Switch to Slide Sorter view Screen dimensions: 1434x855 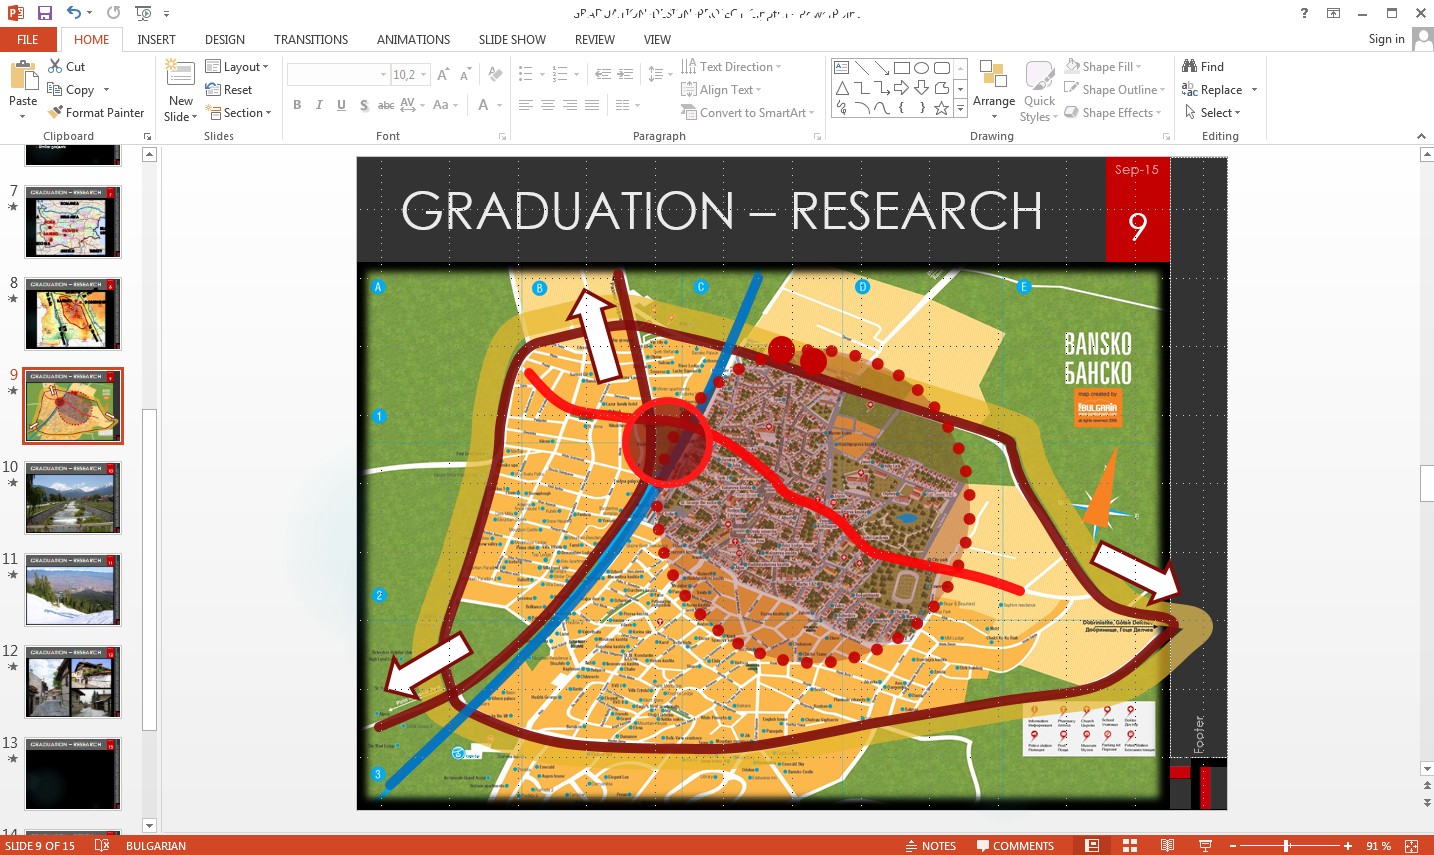click(x=1130, y=846)
